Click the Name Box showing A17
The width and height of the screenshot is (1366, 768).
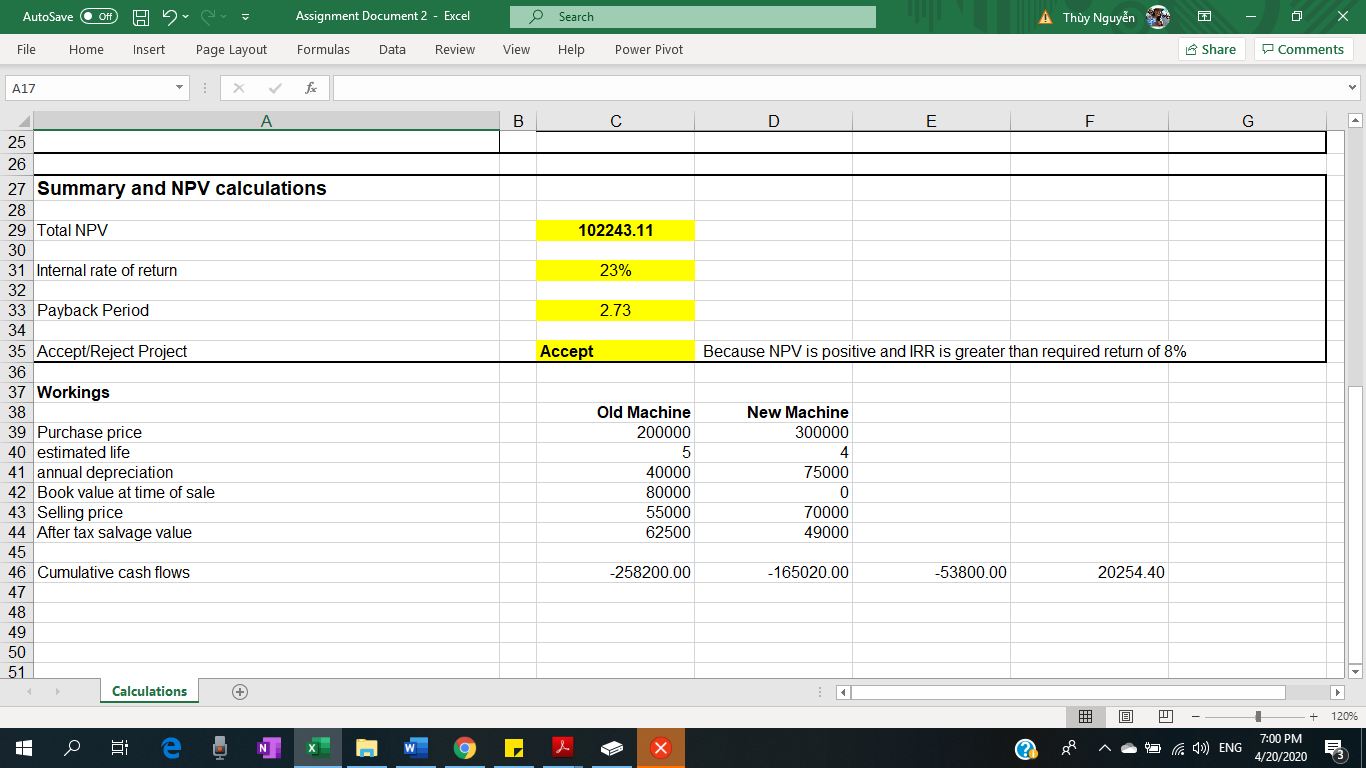88,88
